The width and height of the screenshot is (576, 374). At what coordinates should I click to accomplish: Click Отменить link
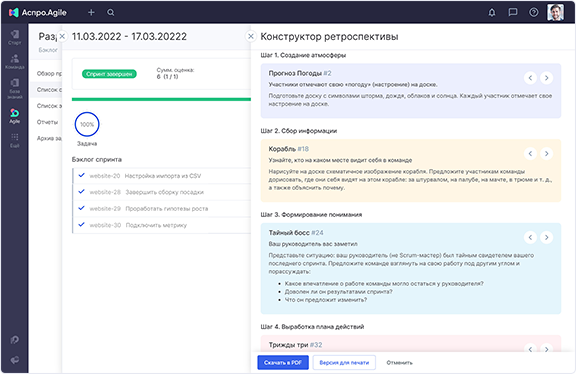pos(399,363)
